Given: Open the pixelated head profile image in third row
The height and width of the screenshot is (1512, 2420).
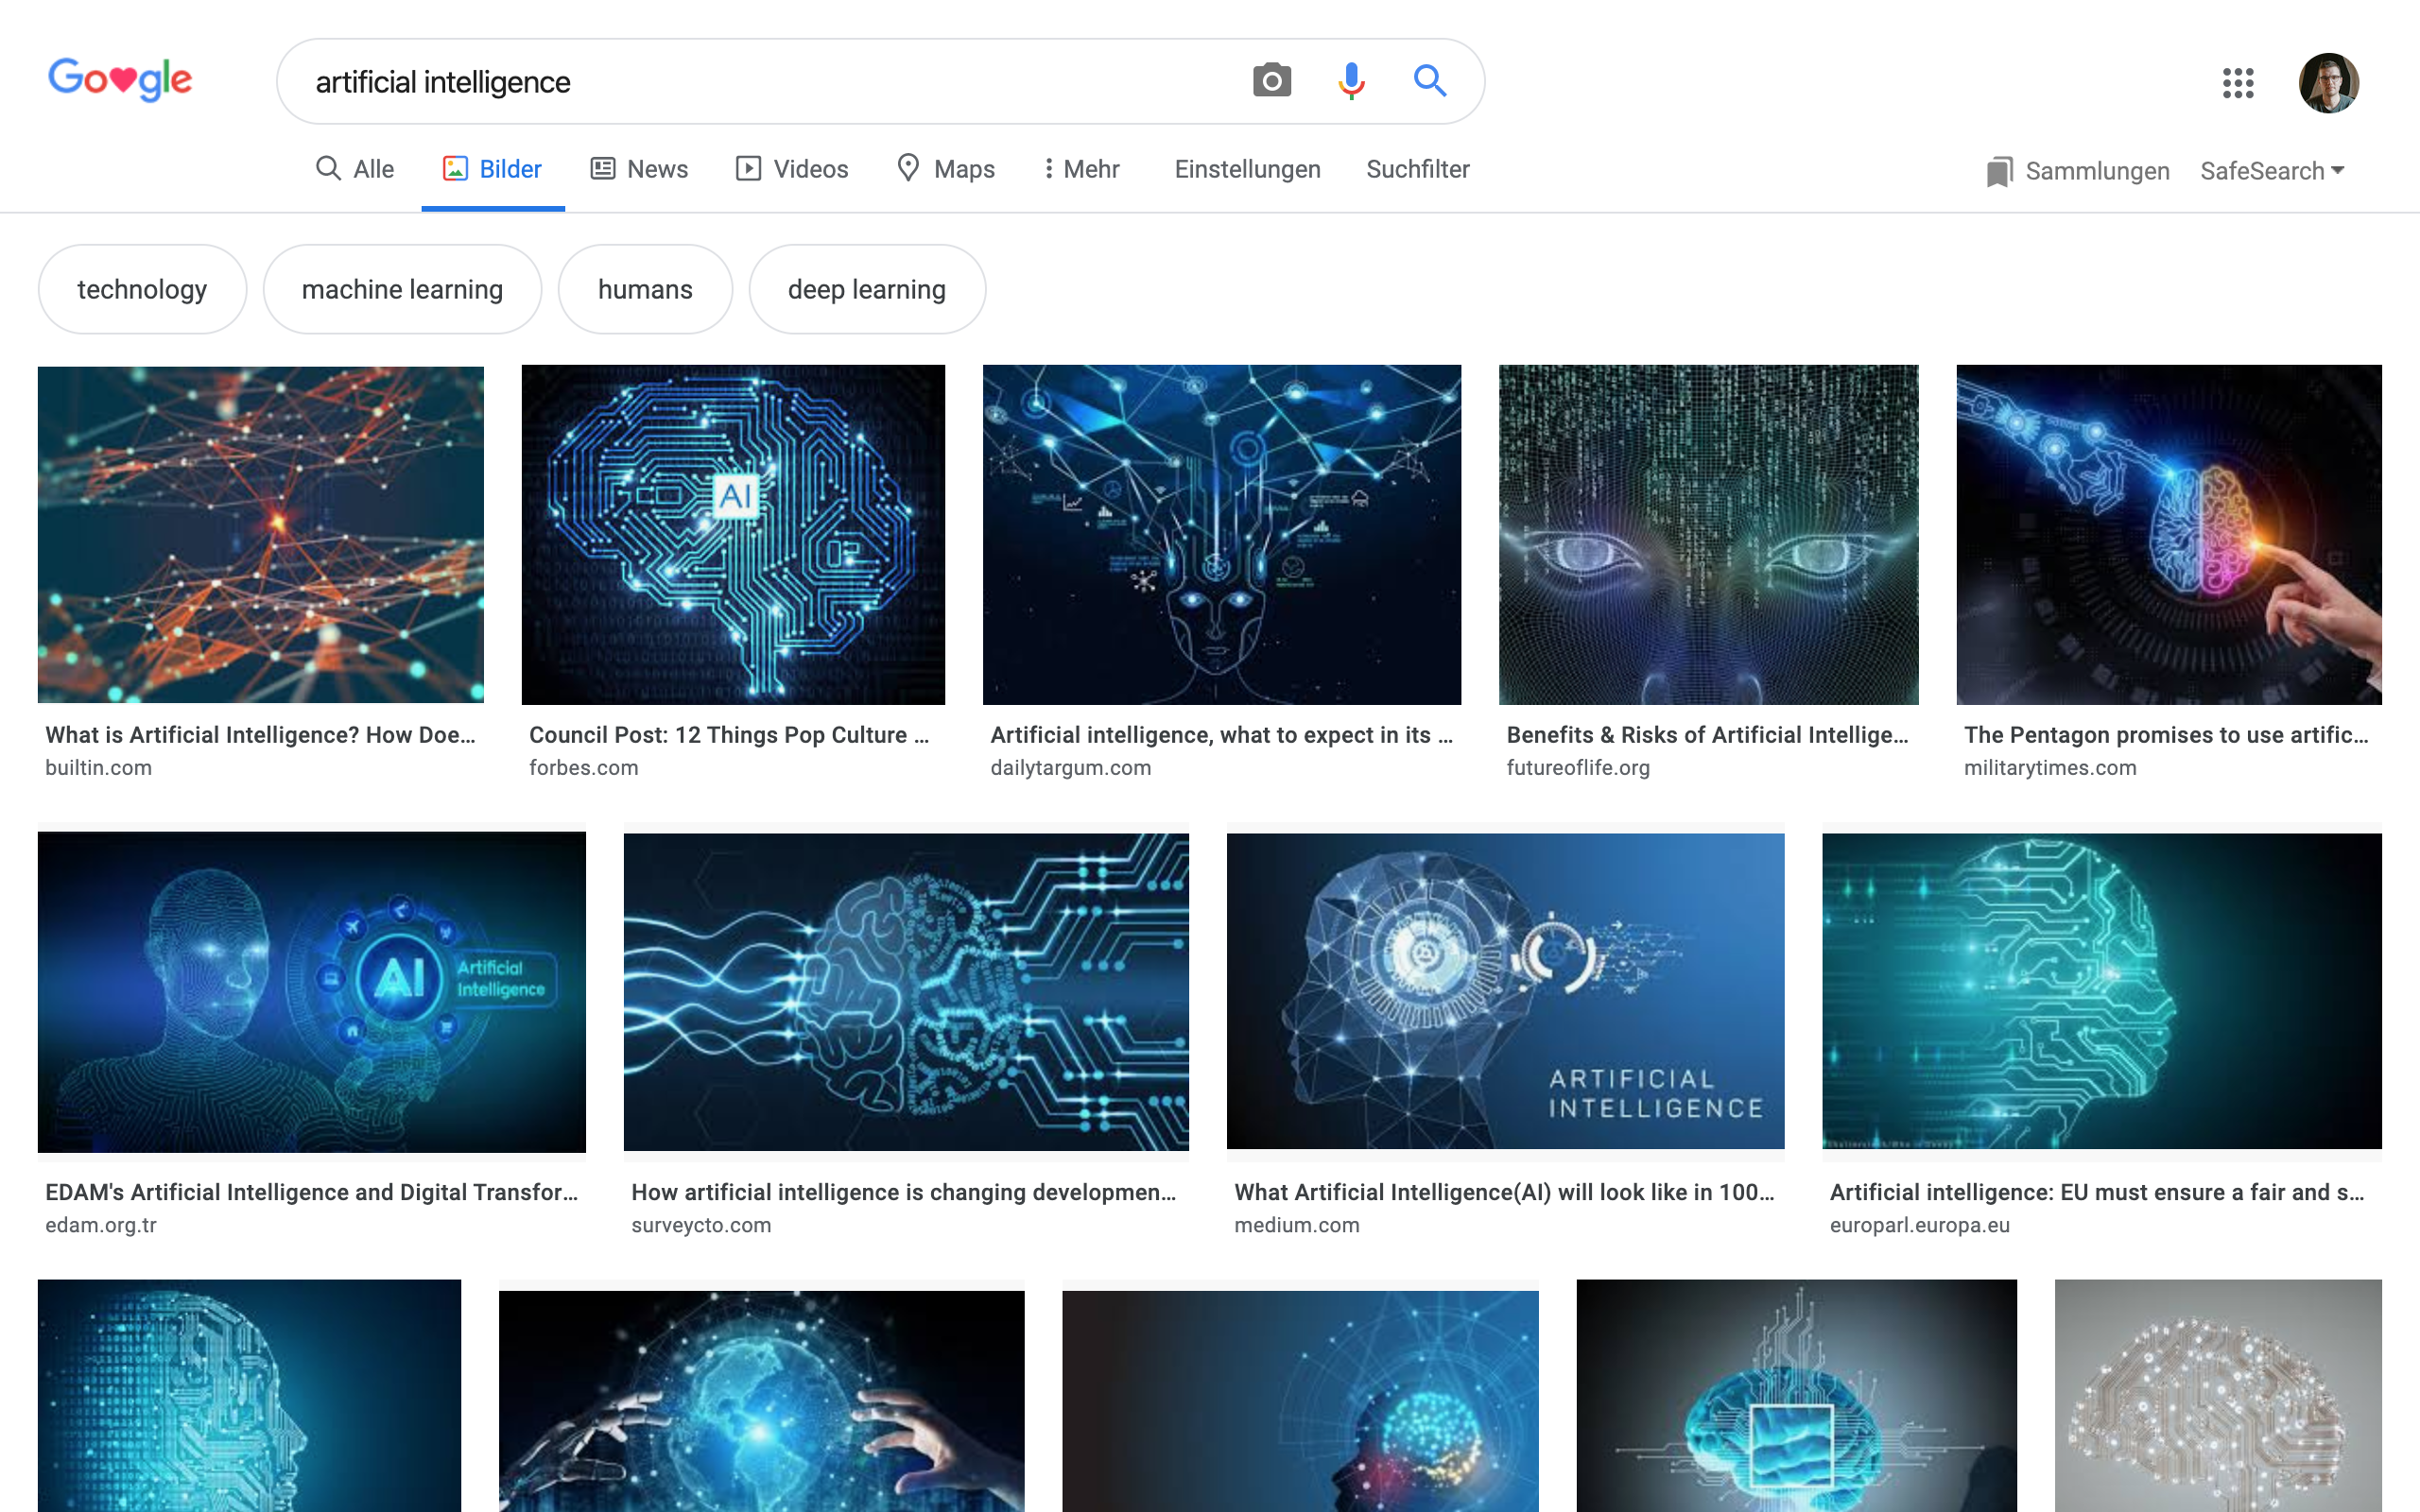Looking at the screenshot, I should 249,1396.
